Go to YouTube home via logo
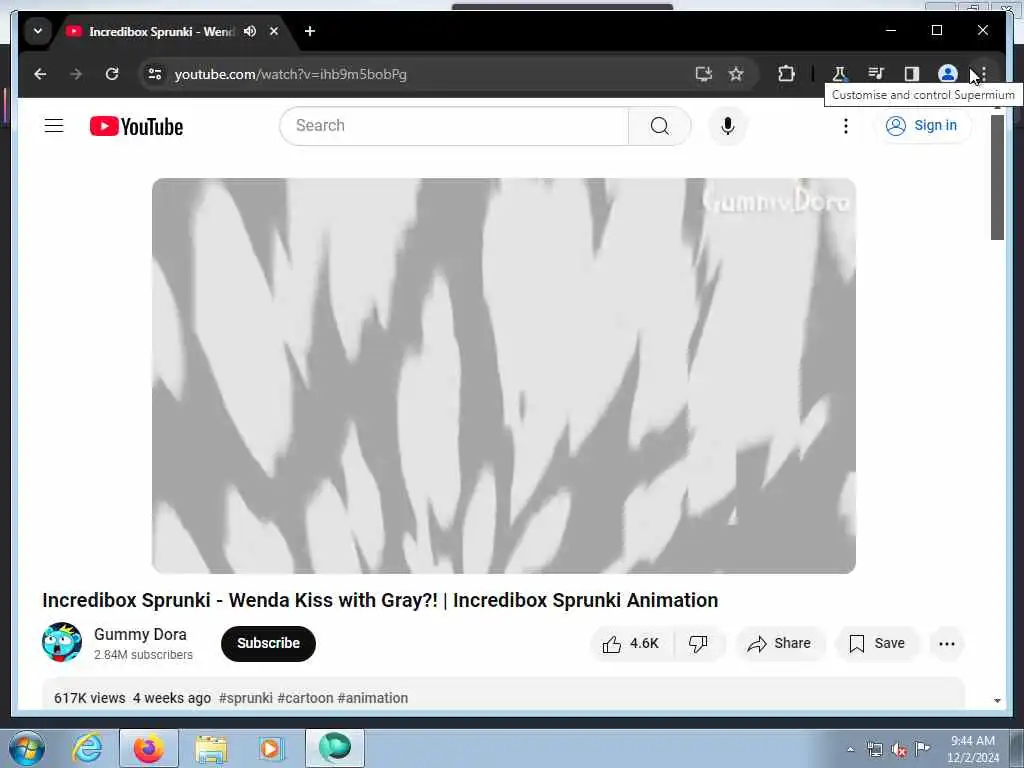Image resolution: width=1024 pixels, height=768 pixels. click(136, 126)
